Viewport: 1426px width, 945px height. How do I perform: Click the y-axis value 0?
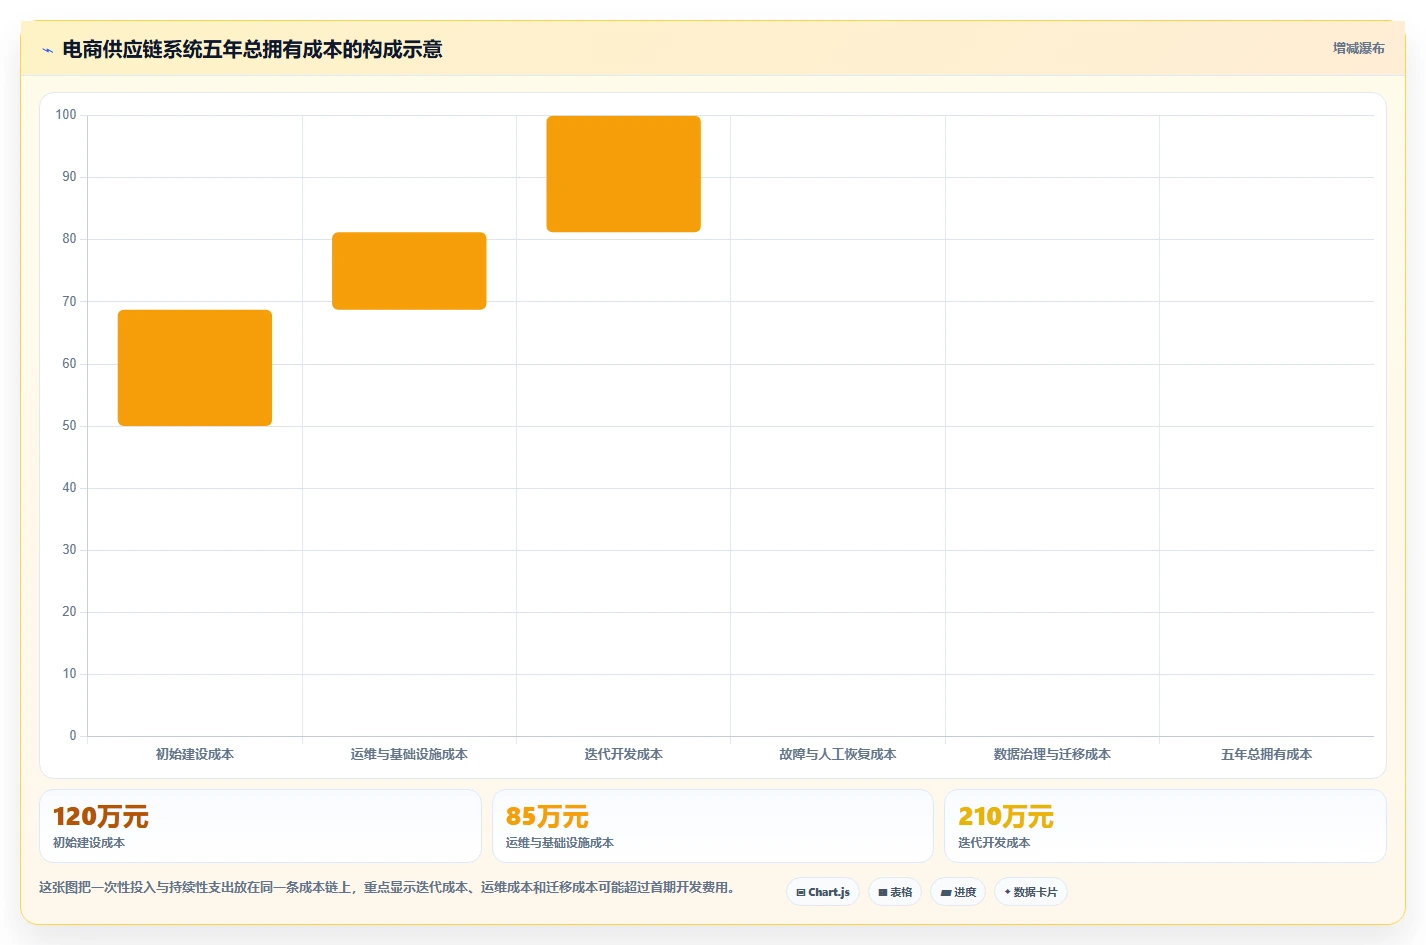click(73, 736)
